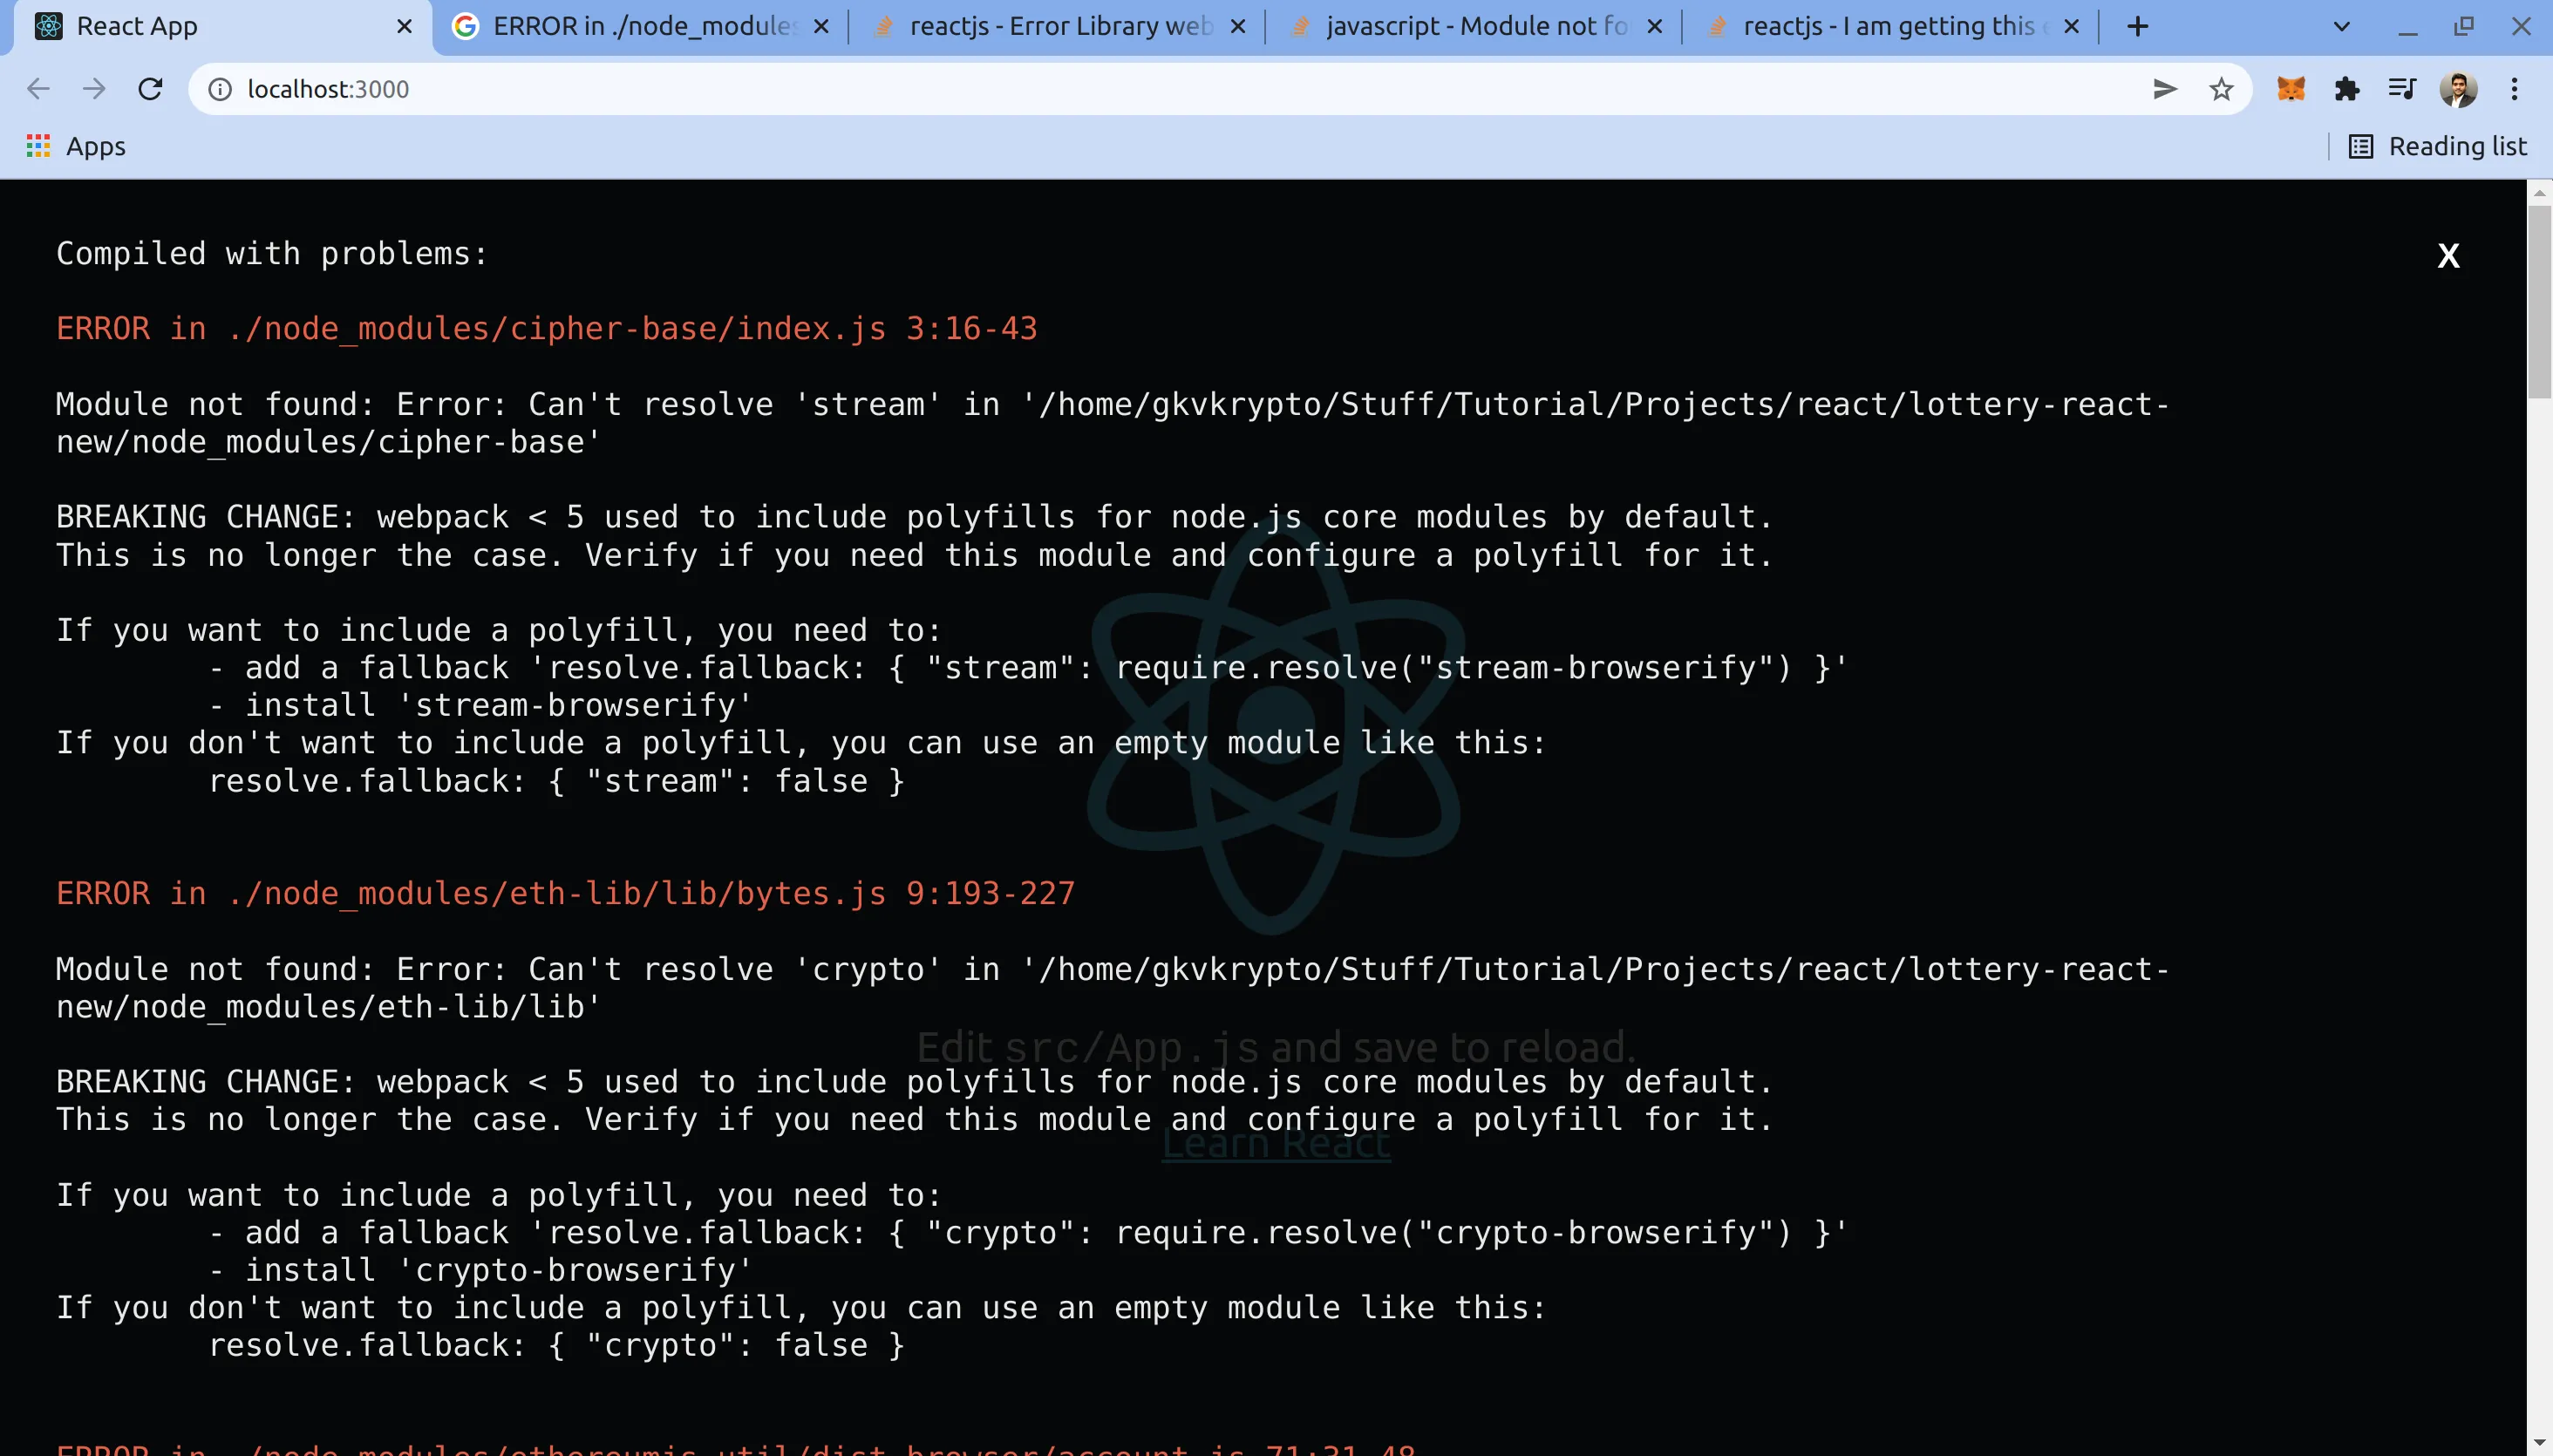Click the browser back arrow

click(x=38, y=89)
